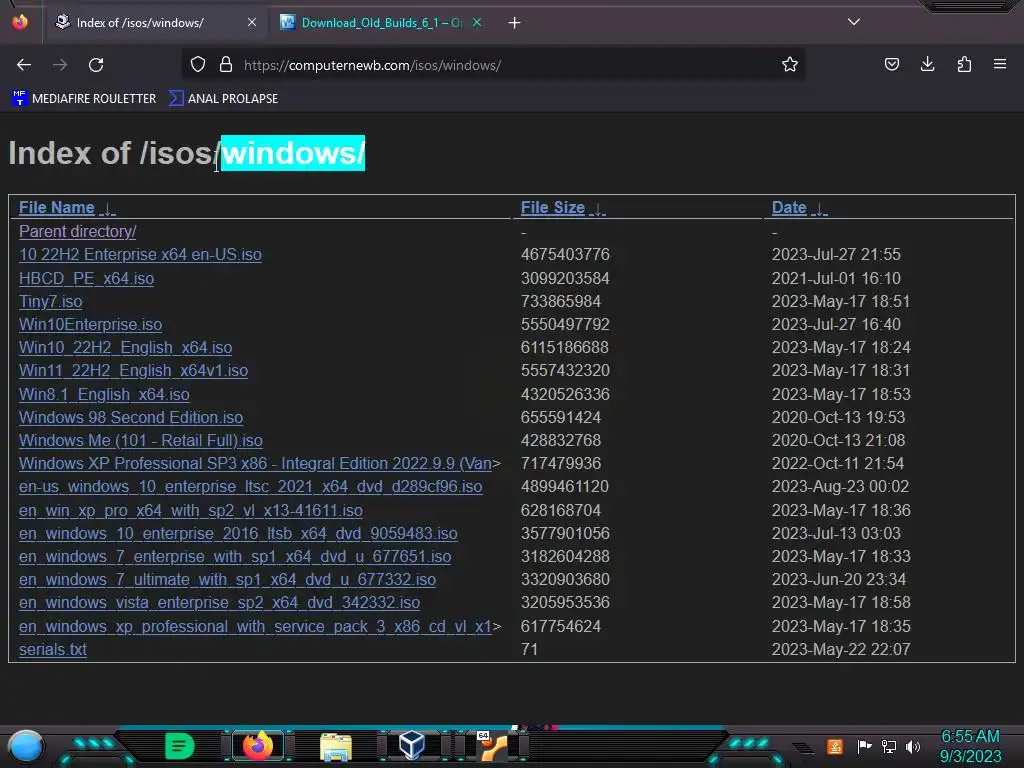Open the green notes app in taskbar

click(180, 746)
